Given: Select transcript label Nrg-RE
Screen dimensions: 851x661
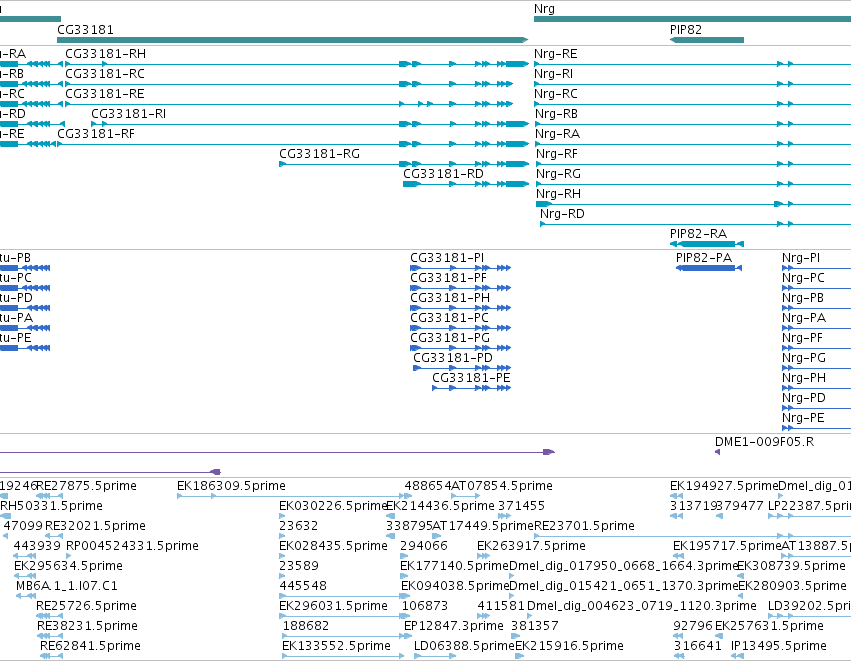Looking at the screenshot, I should pyautogui.click(x=555, y=54).
